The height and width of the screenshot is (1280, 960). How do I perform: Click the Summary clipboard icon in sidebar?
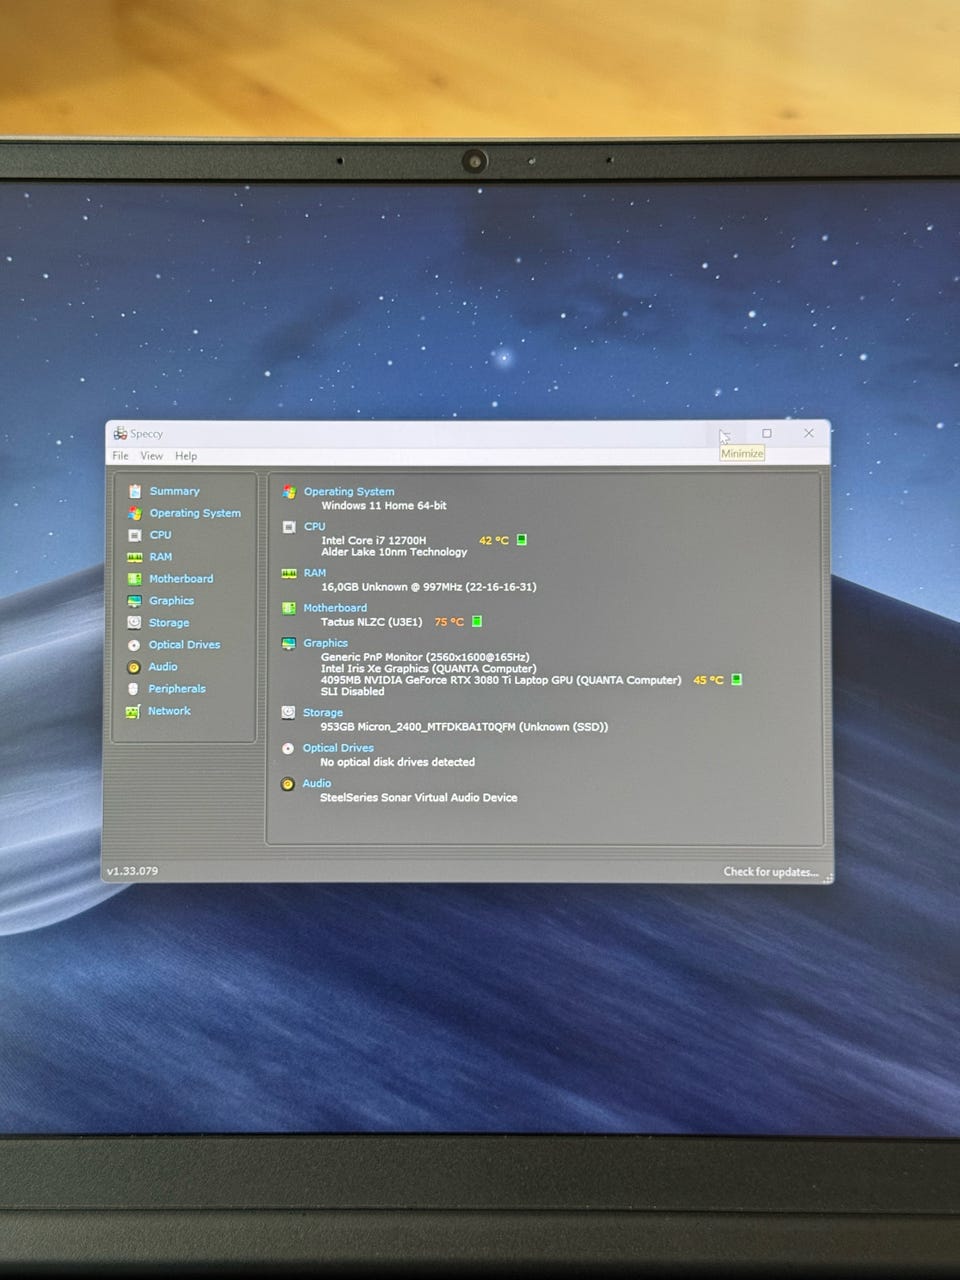tap(134, 491)
